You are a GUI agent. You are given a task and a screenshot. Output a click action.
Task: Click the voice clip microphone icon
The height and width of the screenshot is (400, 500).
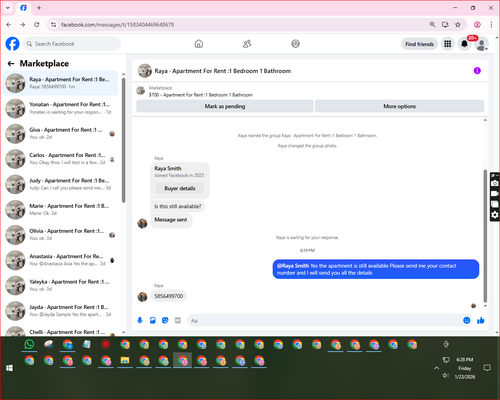(x=140, y=320)
